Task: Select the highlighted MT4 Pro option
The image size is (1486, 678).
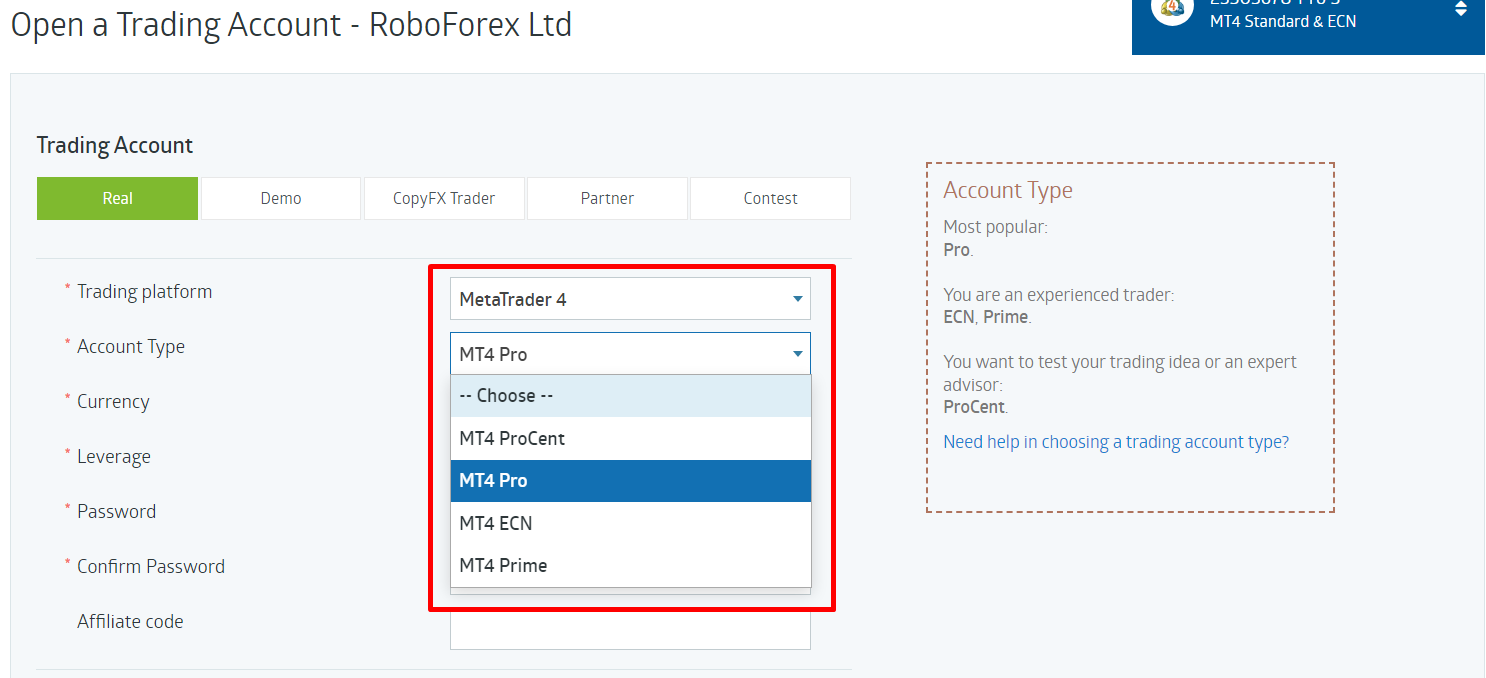Action: click(630, 480)
